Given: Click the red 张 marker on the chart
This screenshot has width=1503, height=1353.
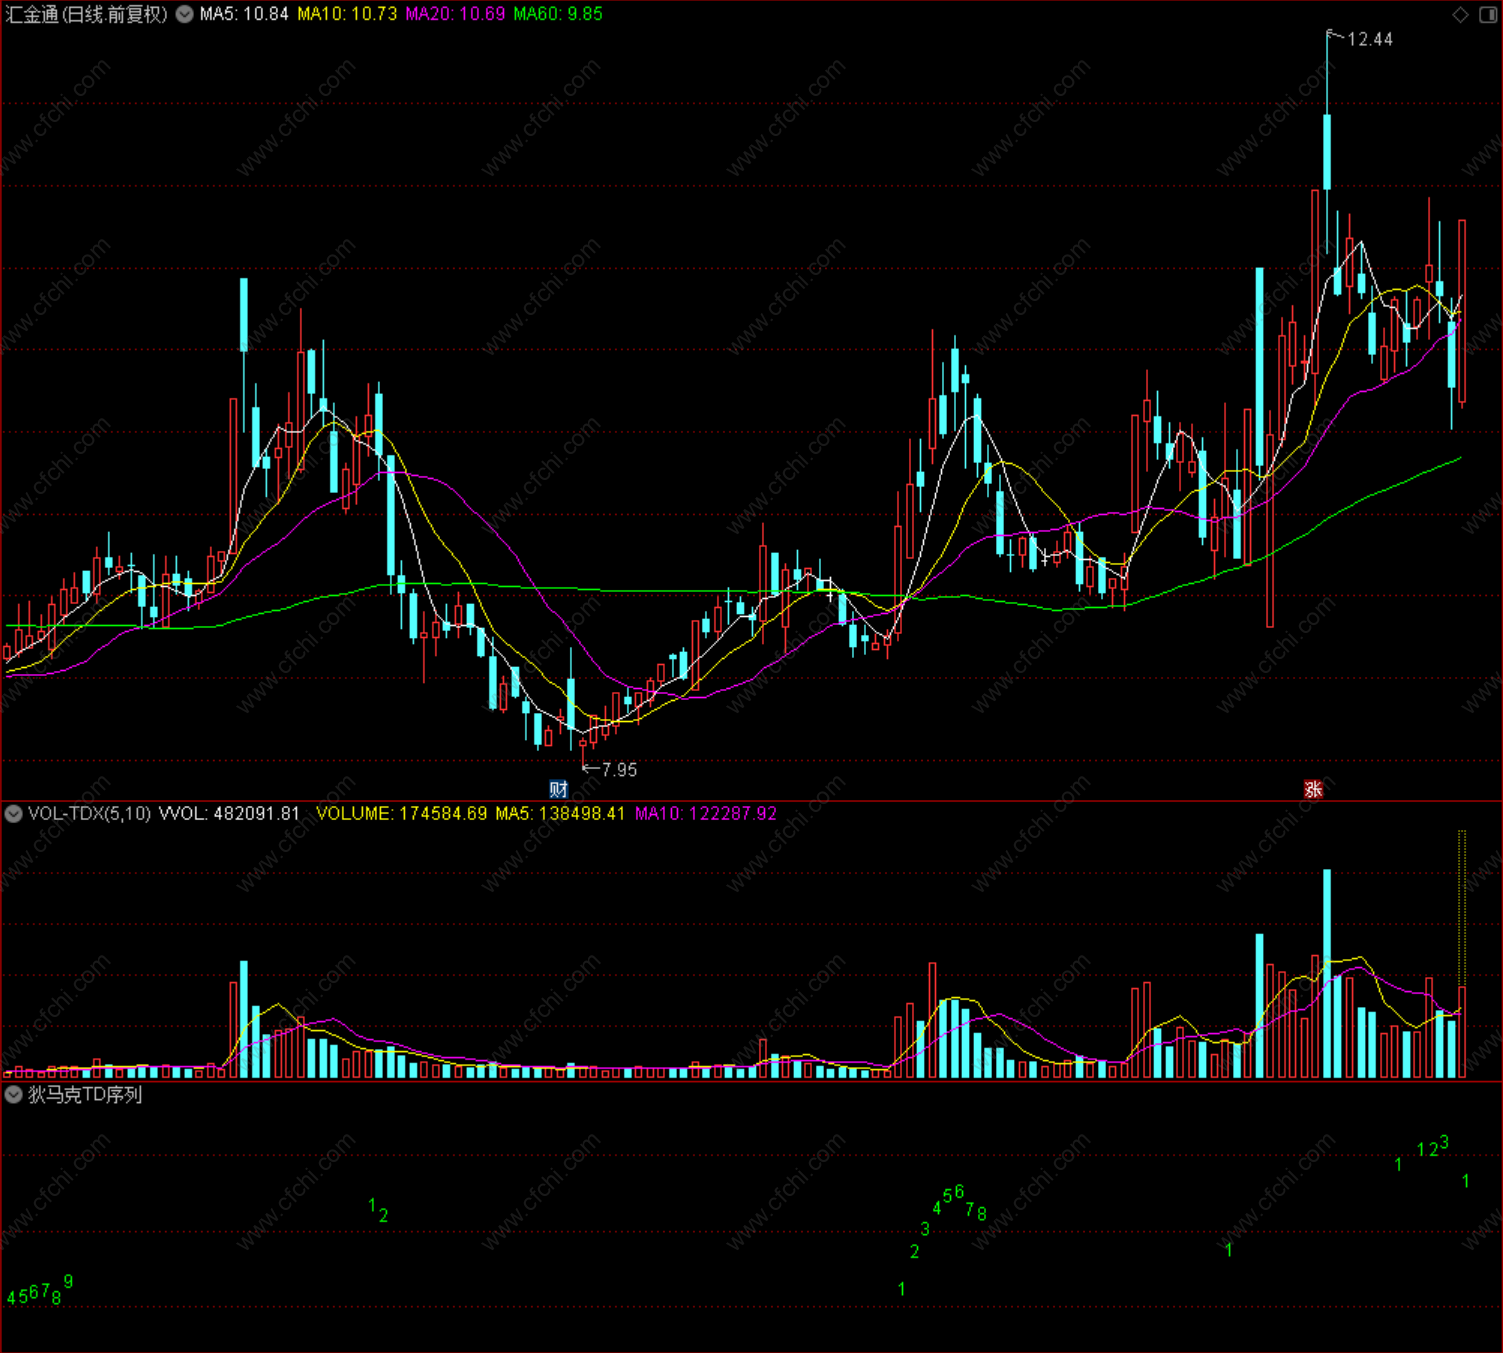Looking at the screenshot, I should [1313, 789].
